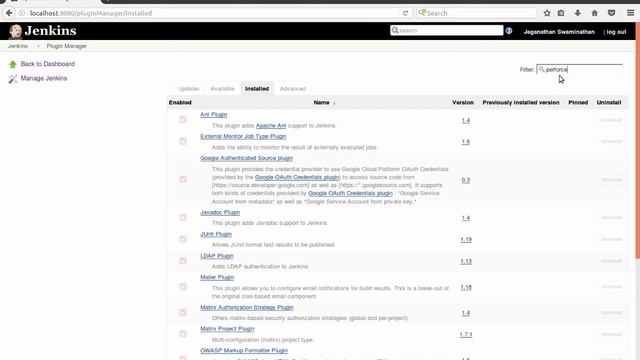Click Jenkins breadcrumb link

pos(18,46)
